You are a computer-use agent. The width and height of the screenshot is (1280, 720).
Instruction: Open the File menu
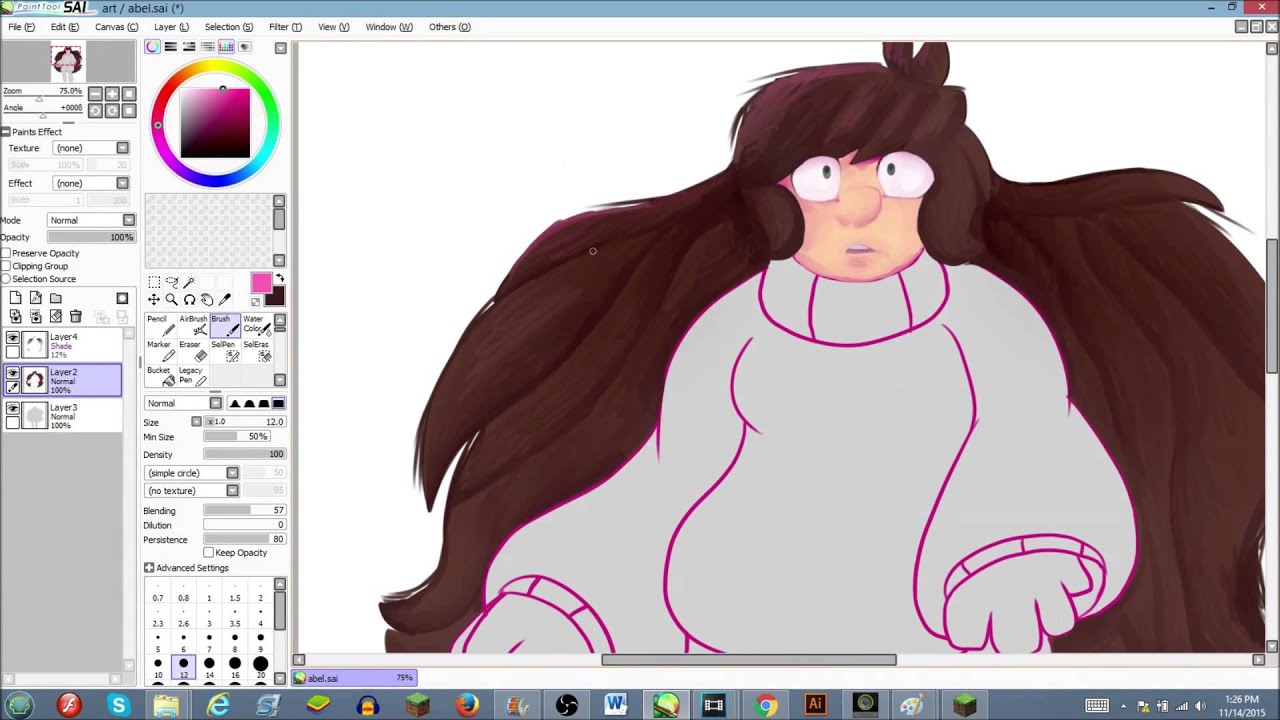point(21,27)
